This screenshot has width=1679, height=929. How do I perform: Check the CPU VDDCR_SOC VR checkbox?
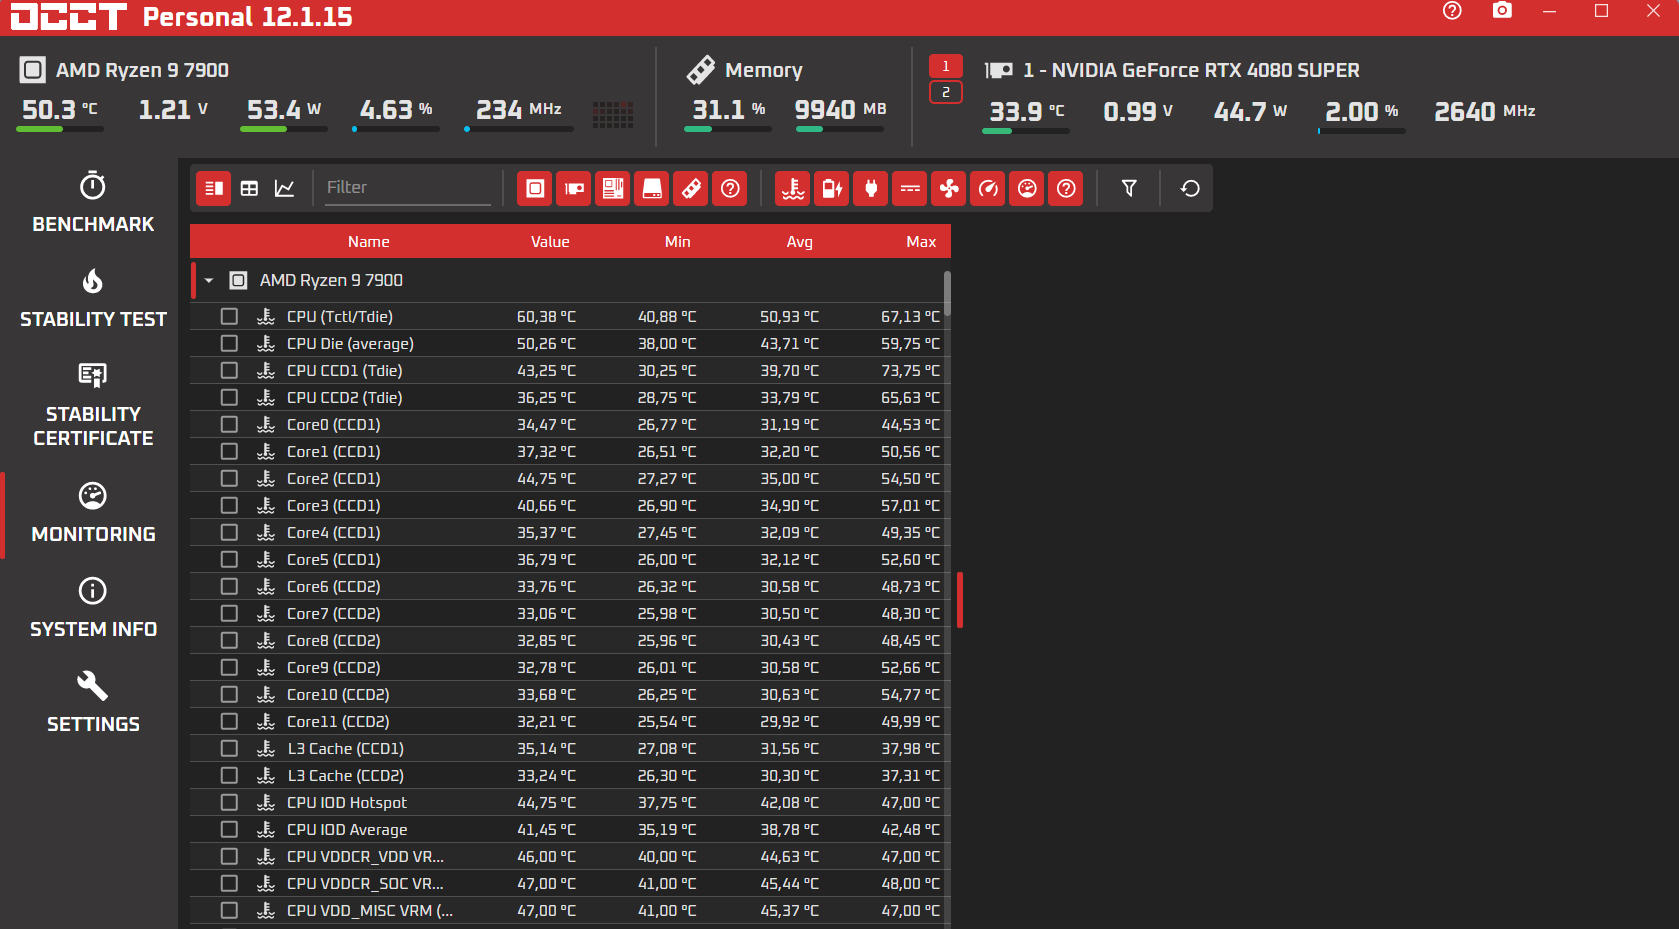[x=229, y=883]
